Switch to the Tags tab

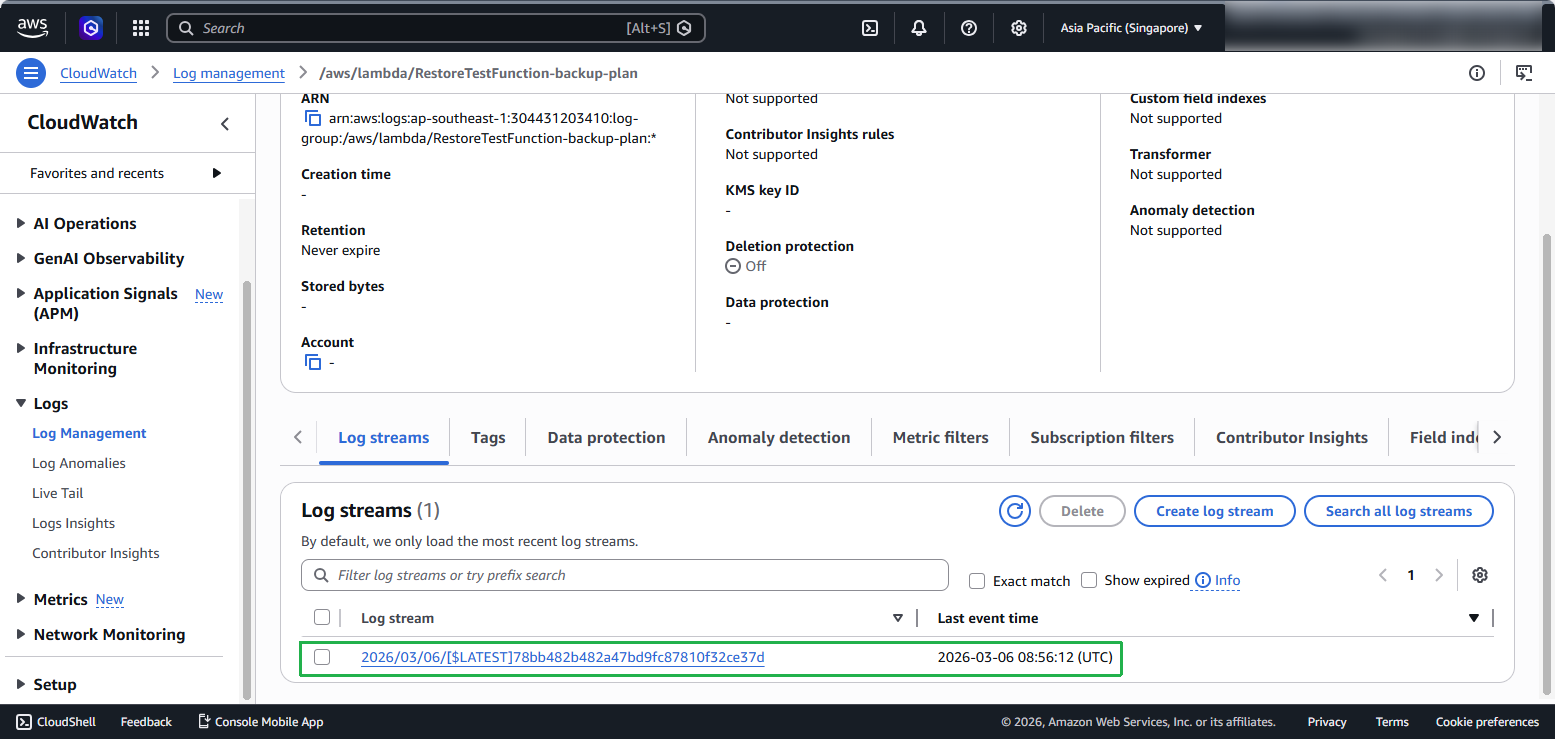tap(488, 437)
